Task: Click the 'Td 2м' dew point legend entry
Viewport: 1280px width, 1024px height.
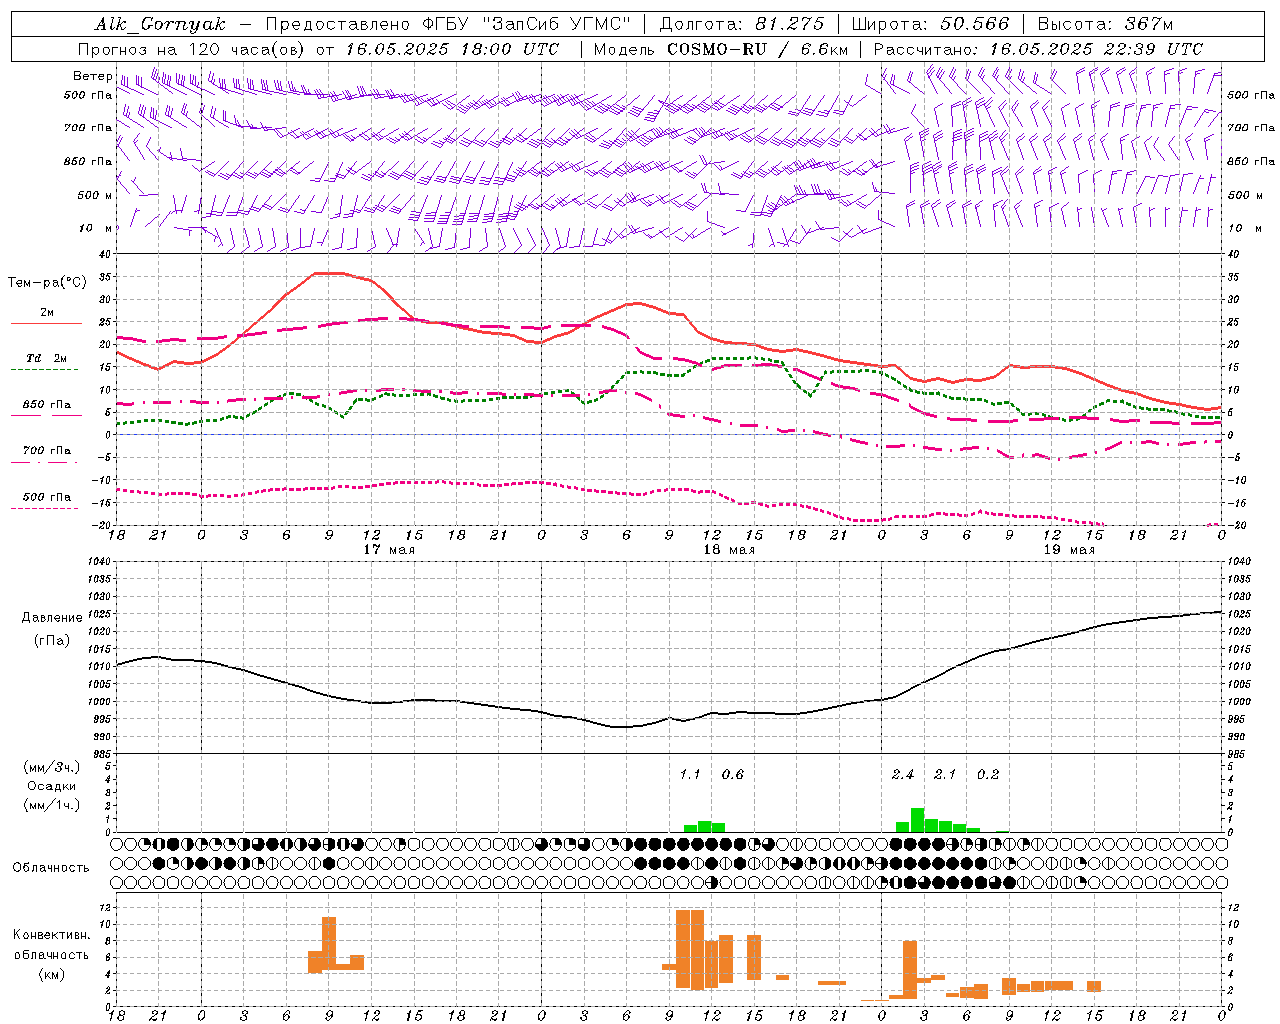Action: click(46, 358)
